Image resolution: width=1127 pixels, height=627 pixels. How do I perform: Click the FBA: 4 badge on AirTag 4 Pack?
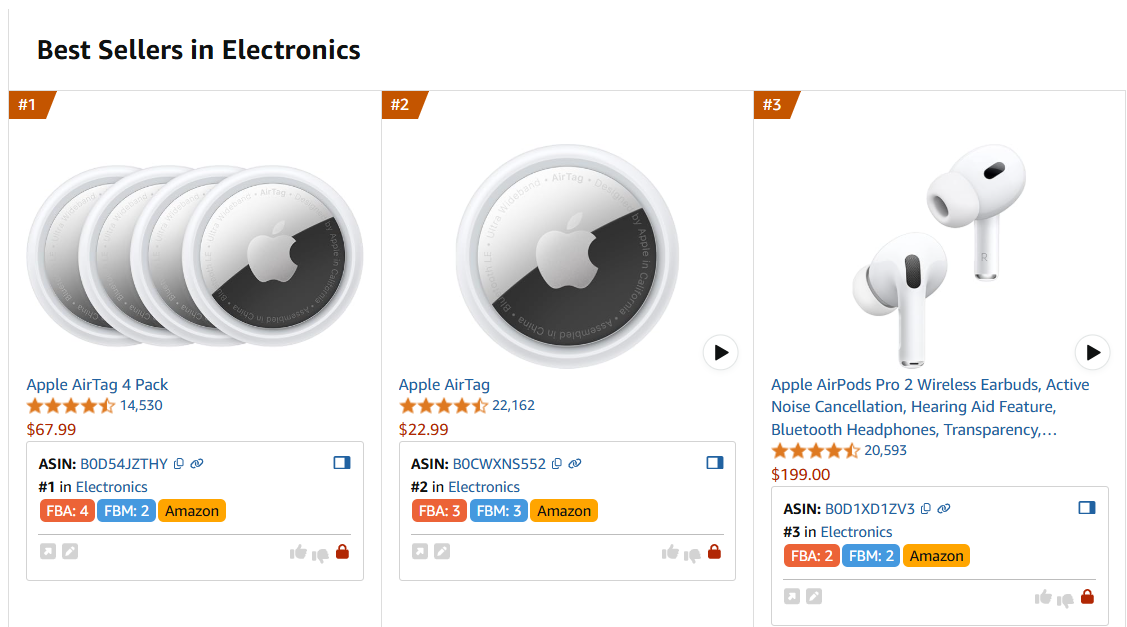[67, 510]
